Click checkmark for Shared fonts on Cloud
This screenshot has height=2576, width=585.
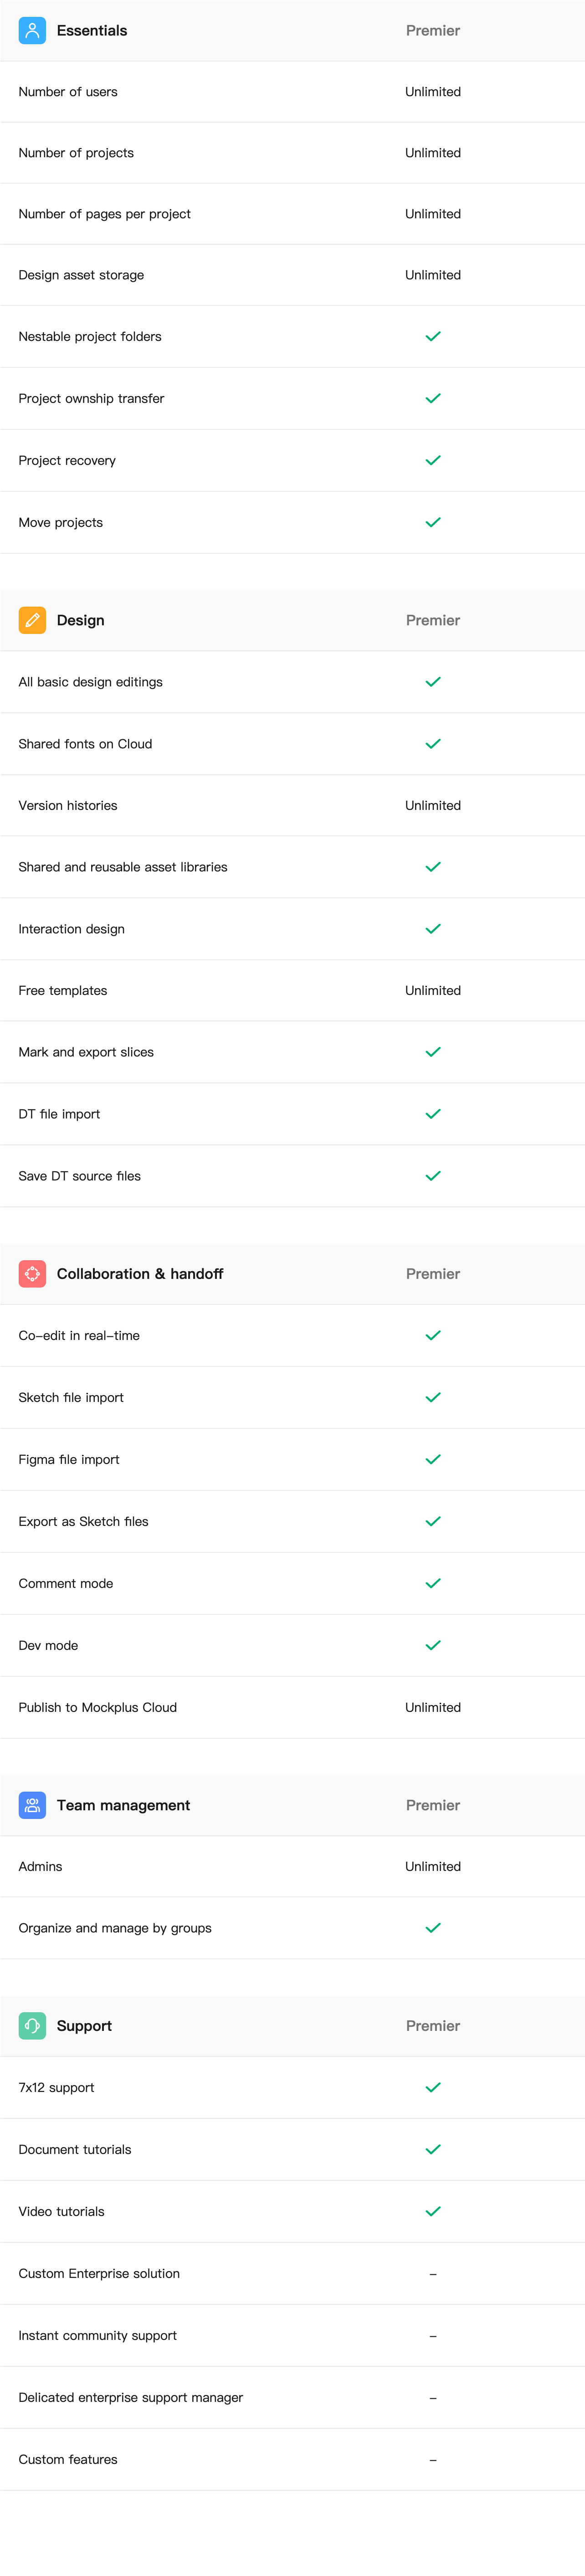pyautogui.click(x=433, y=744)
